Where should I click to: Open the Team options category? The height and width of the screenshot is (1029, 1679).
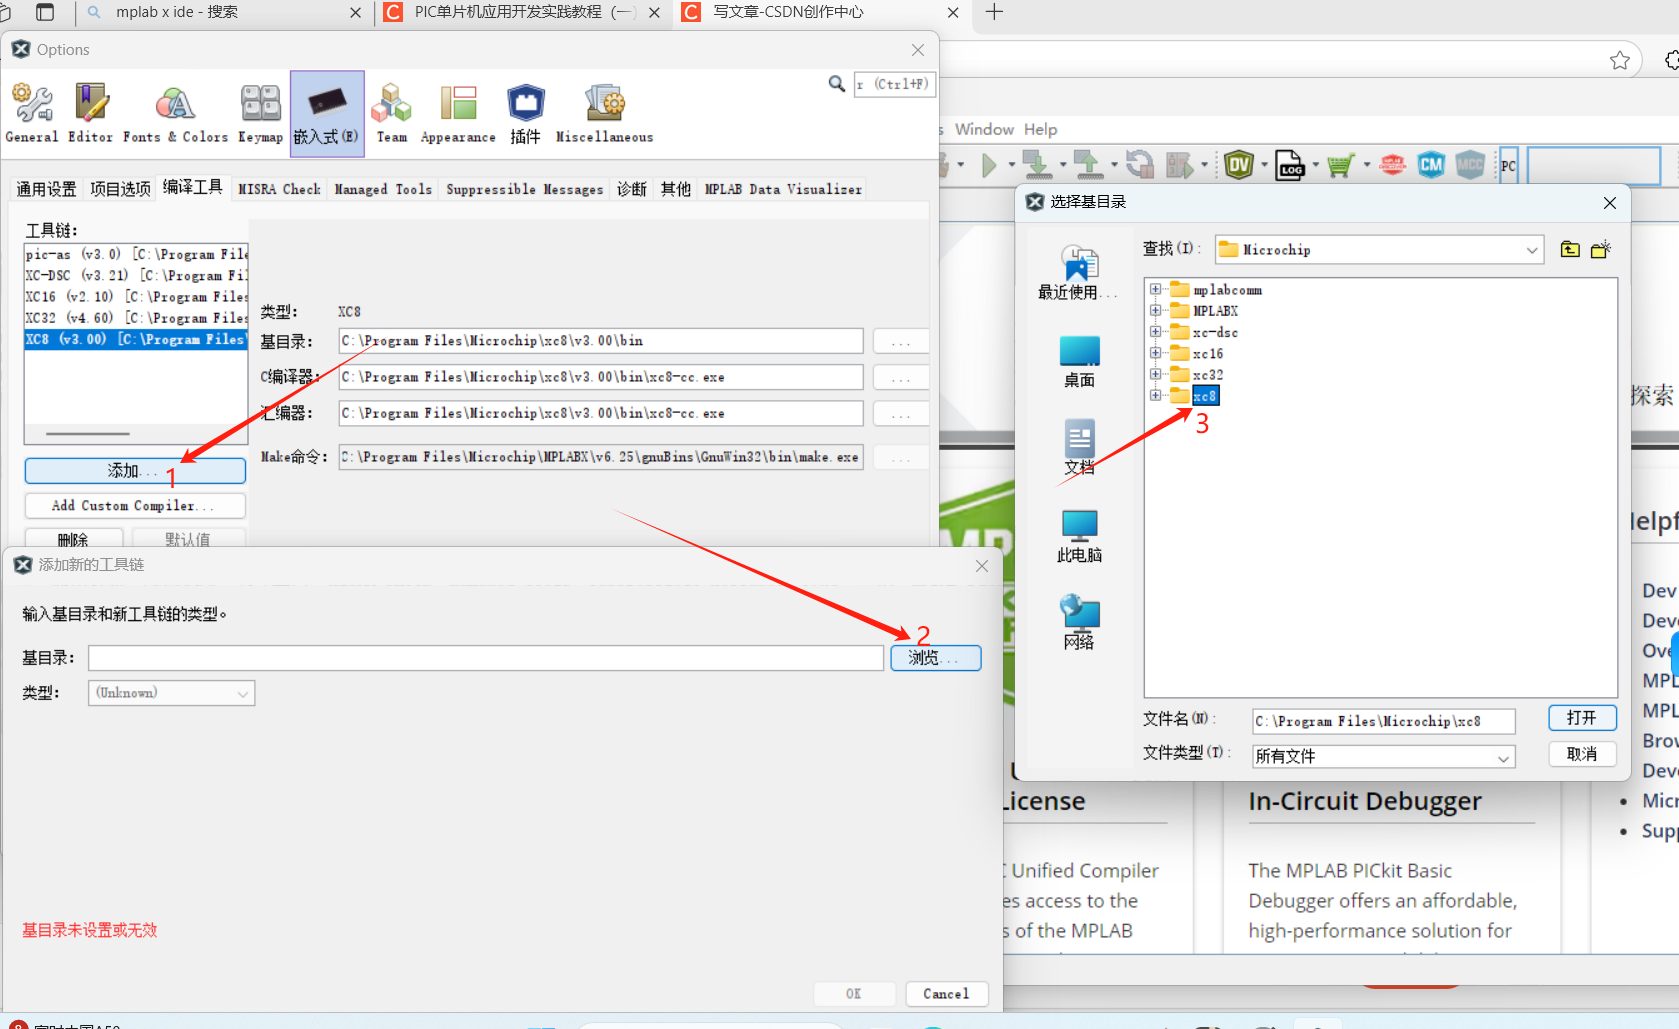coord(392,114)
